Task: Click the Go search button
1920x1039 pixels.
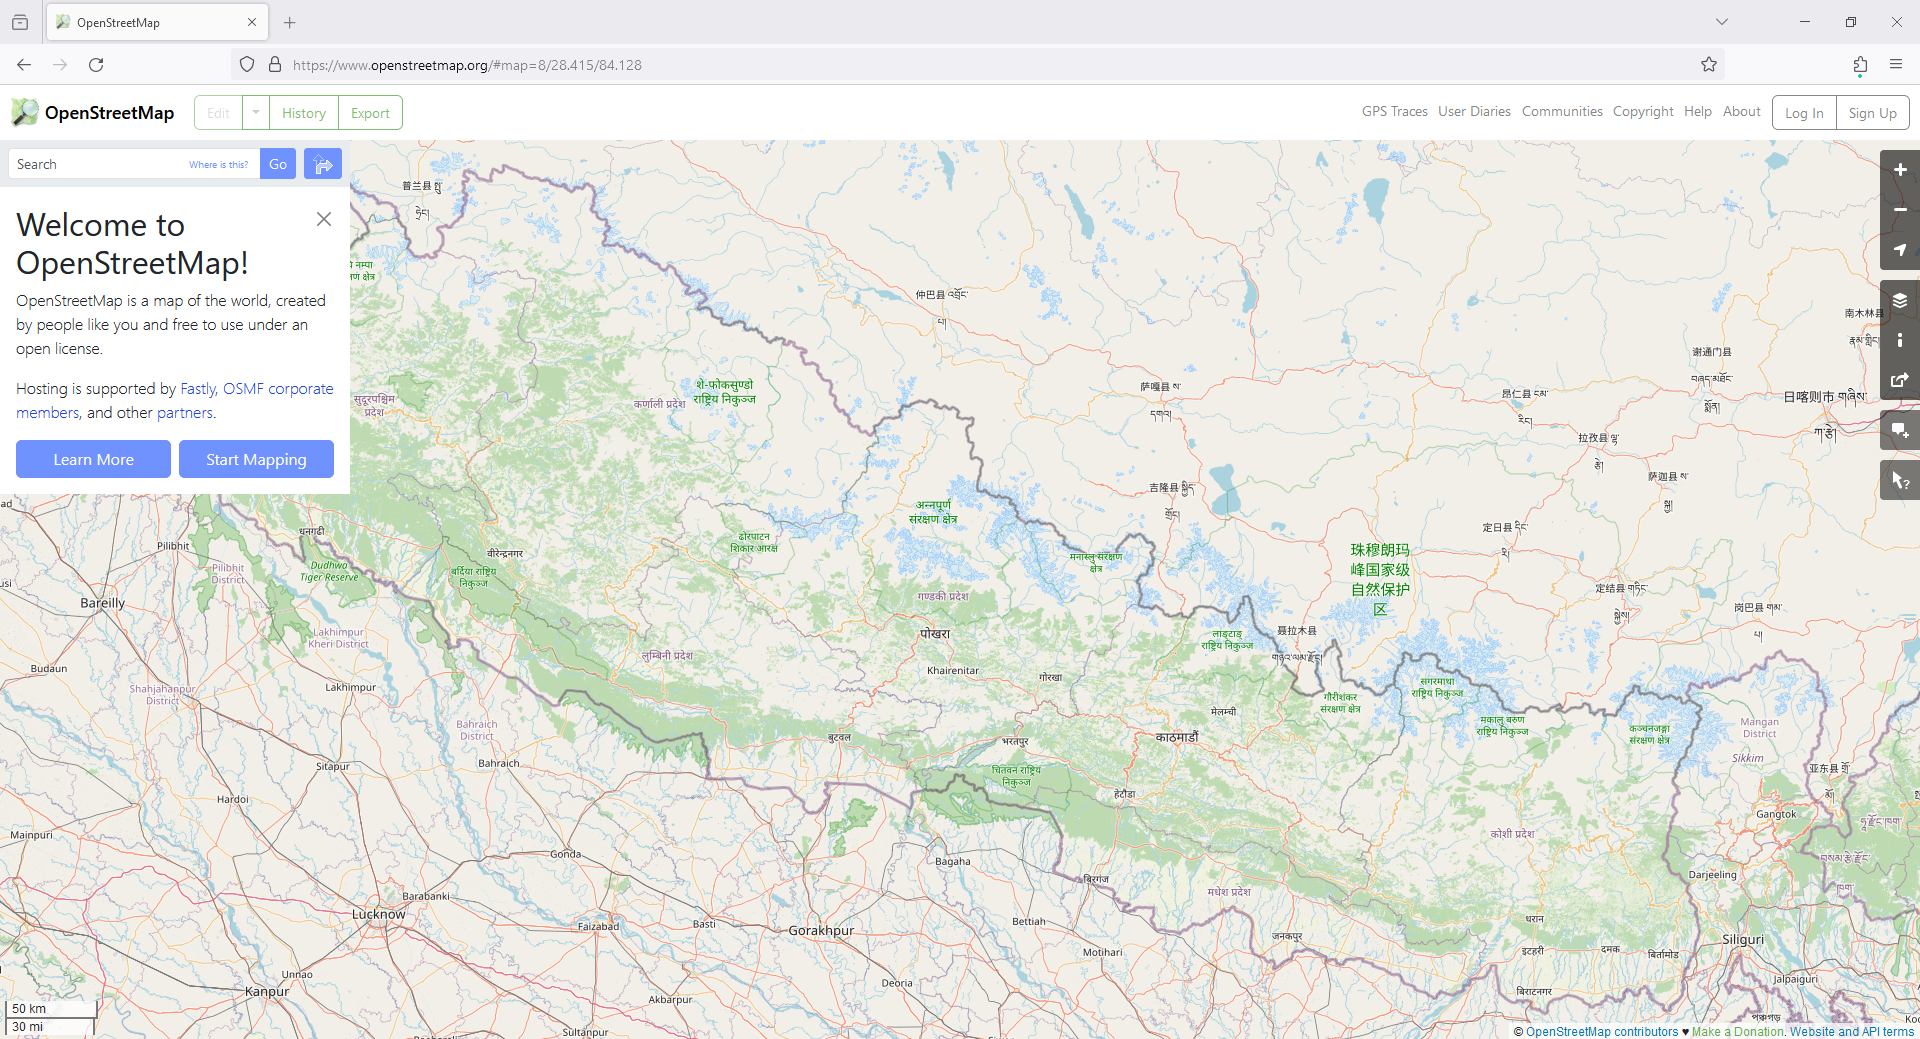Action: 278,164
